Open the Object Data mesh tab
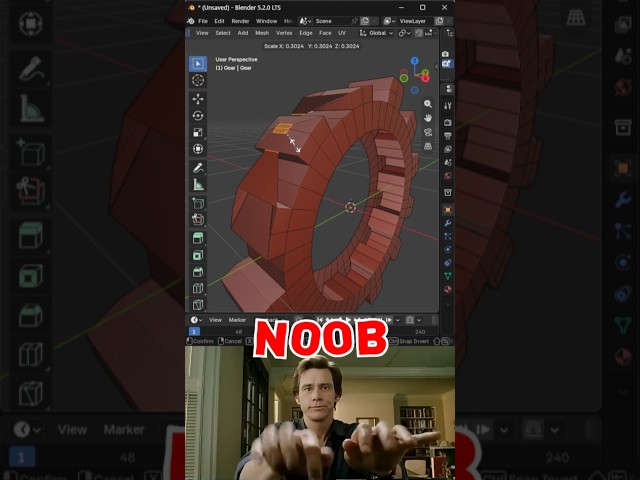Viewport: 640px width, 480px height. (448, 276)
